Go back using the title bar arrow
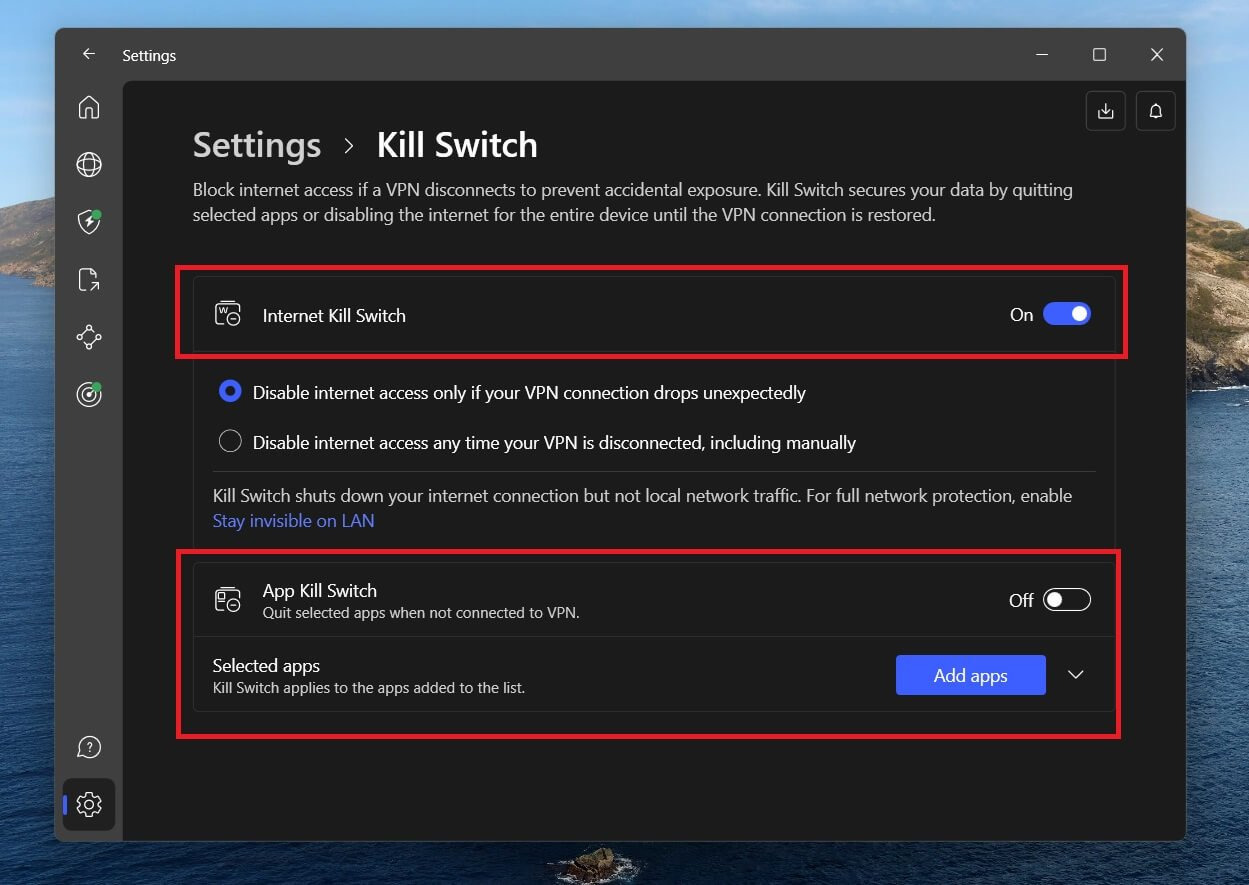The image size is (1249, 885). pyautogui.click(x=89, y=55)
